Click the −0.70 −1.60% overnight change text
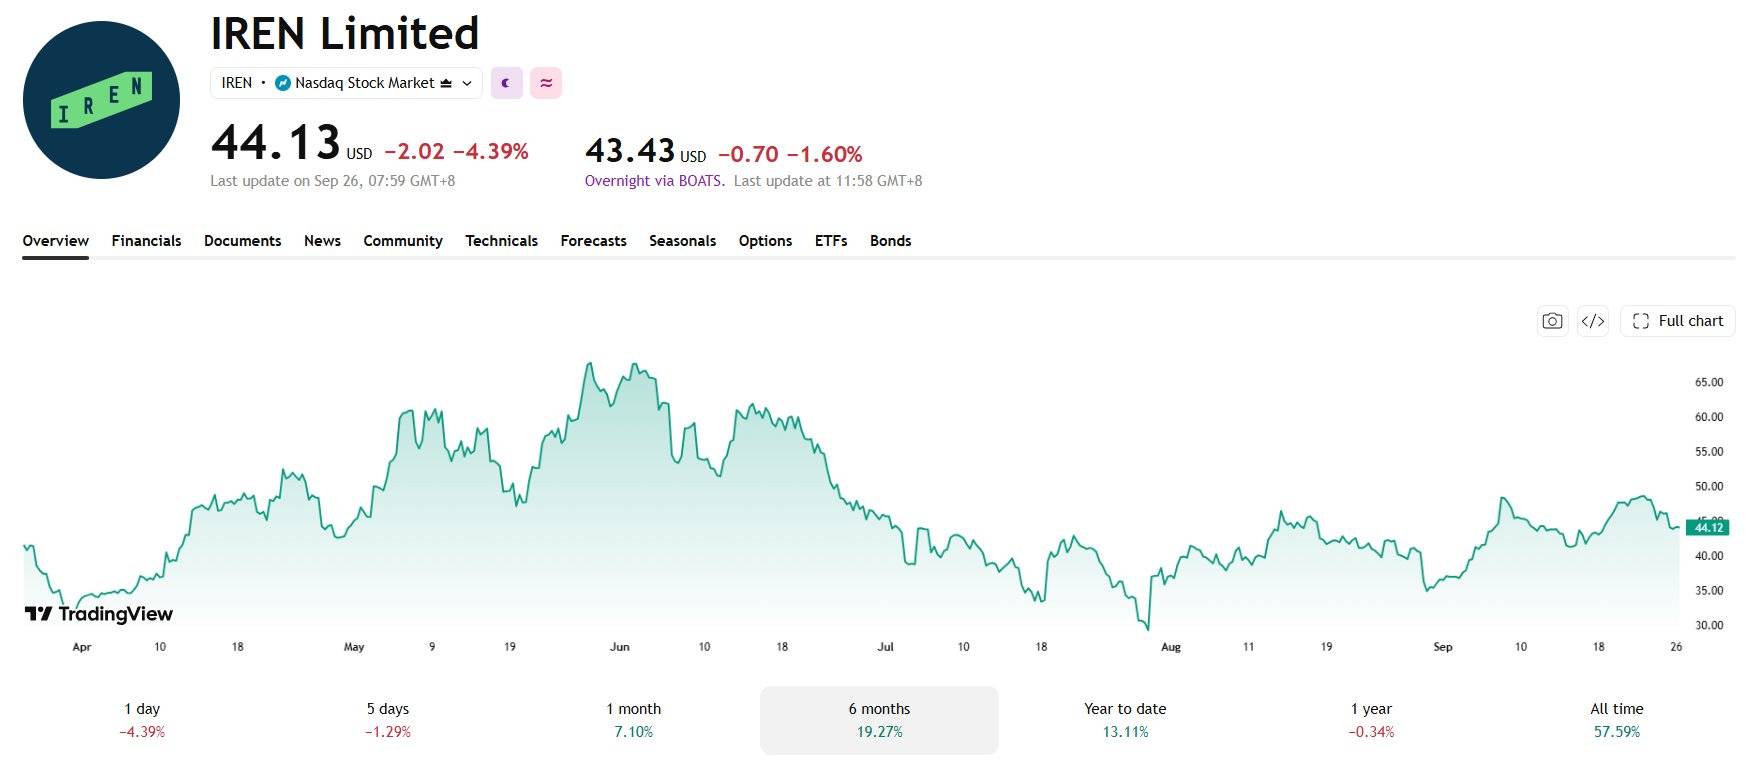 790,154
